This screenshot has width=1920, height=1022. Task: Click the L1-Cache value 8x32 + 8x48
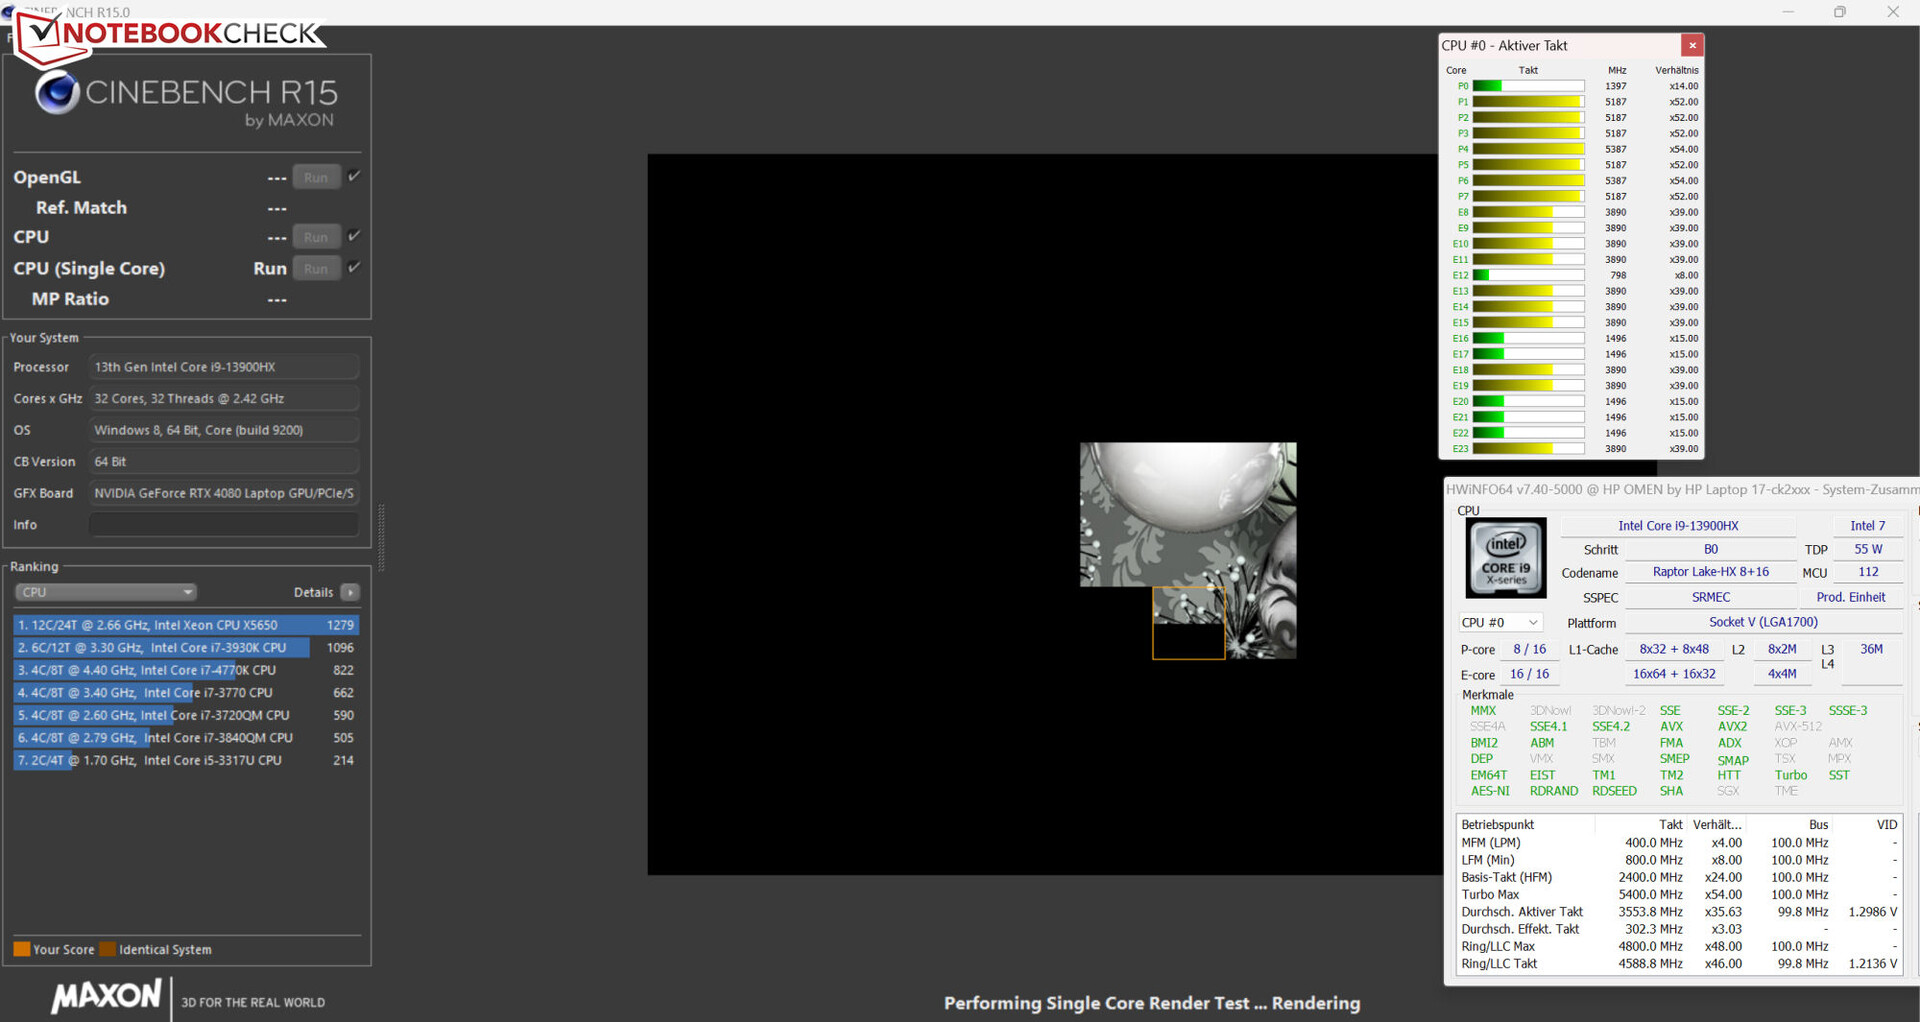[x=1674, y=649]
